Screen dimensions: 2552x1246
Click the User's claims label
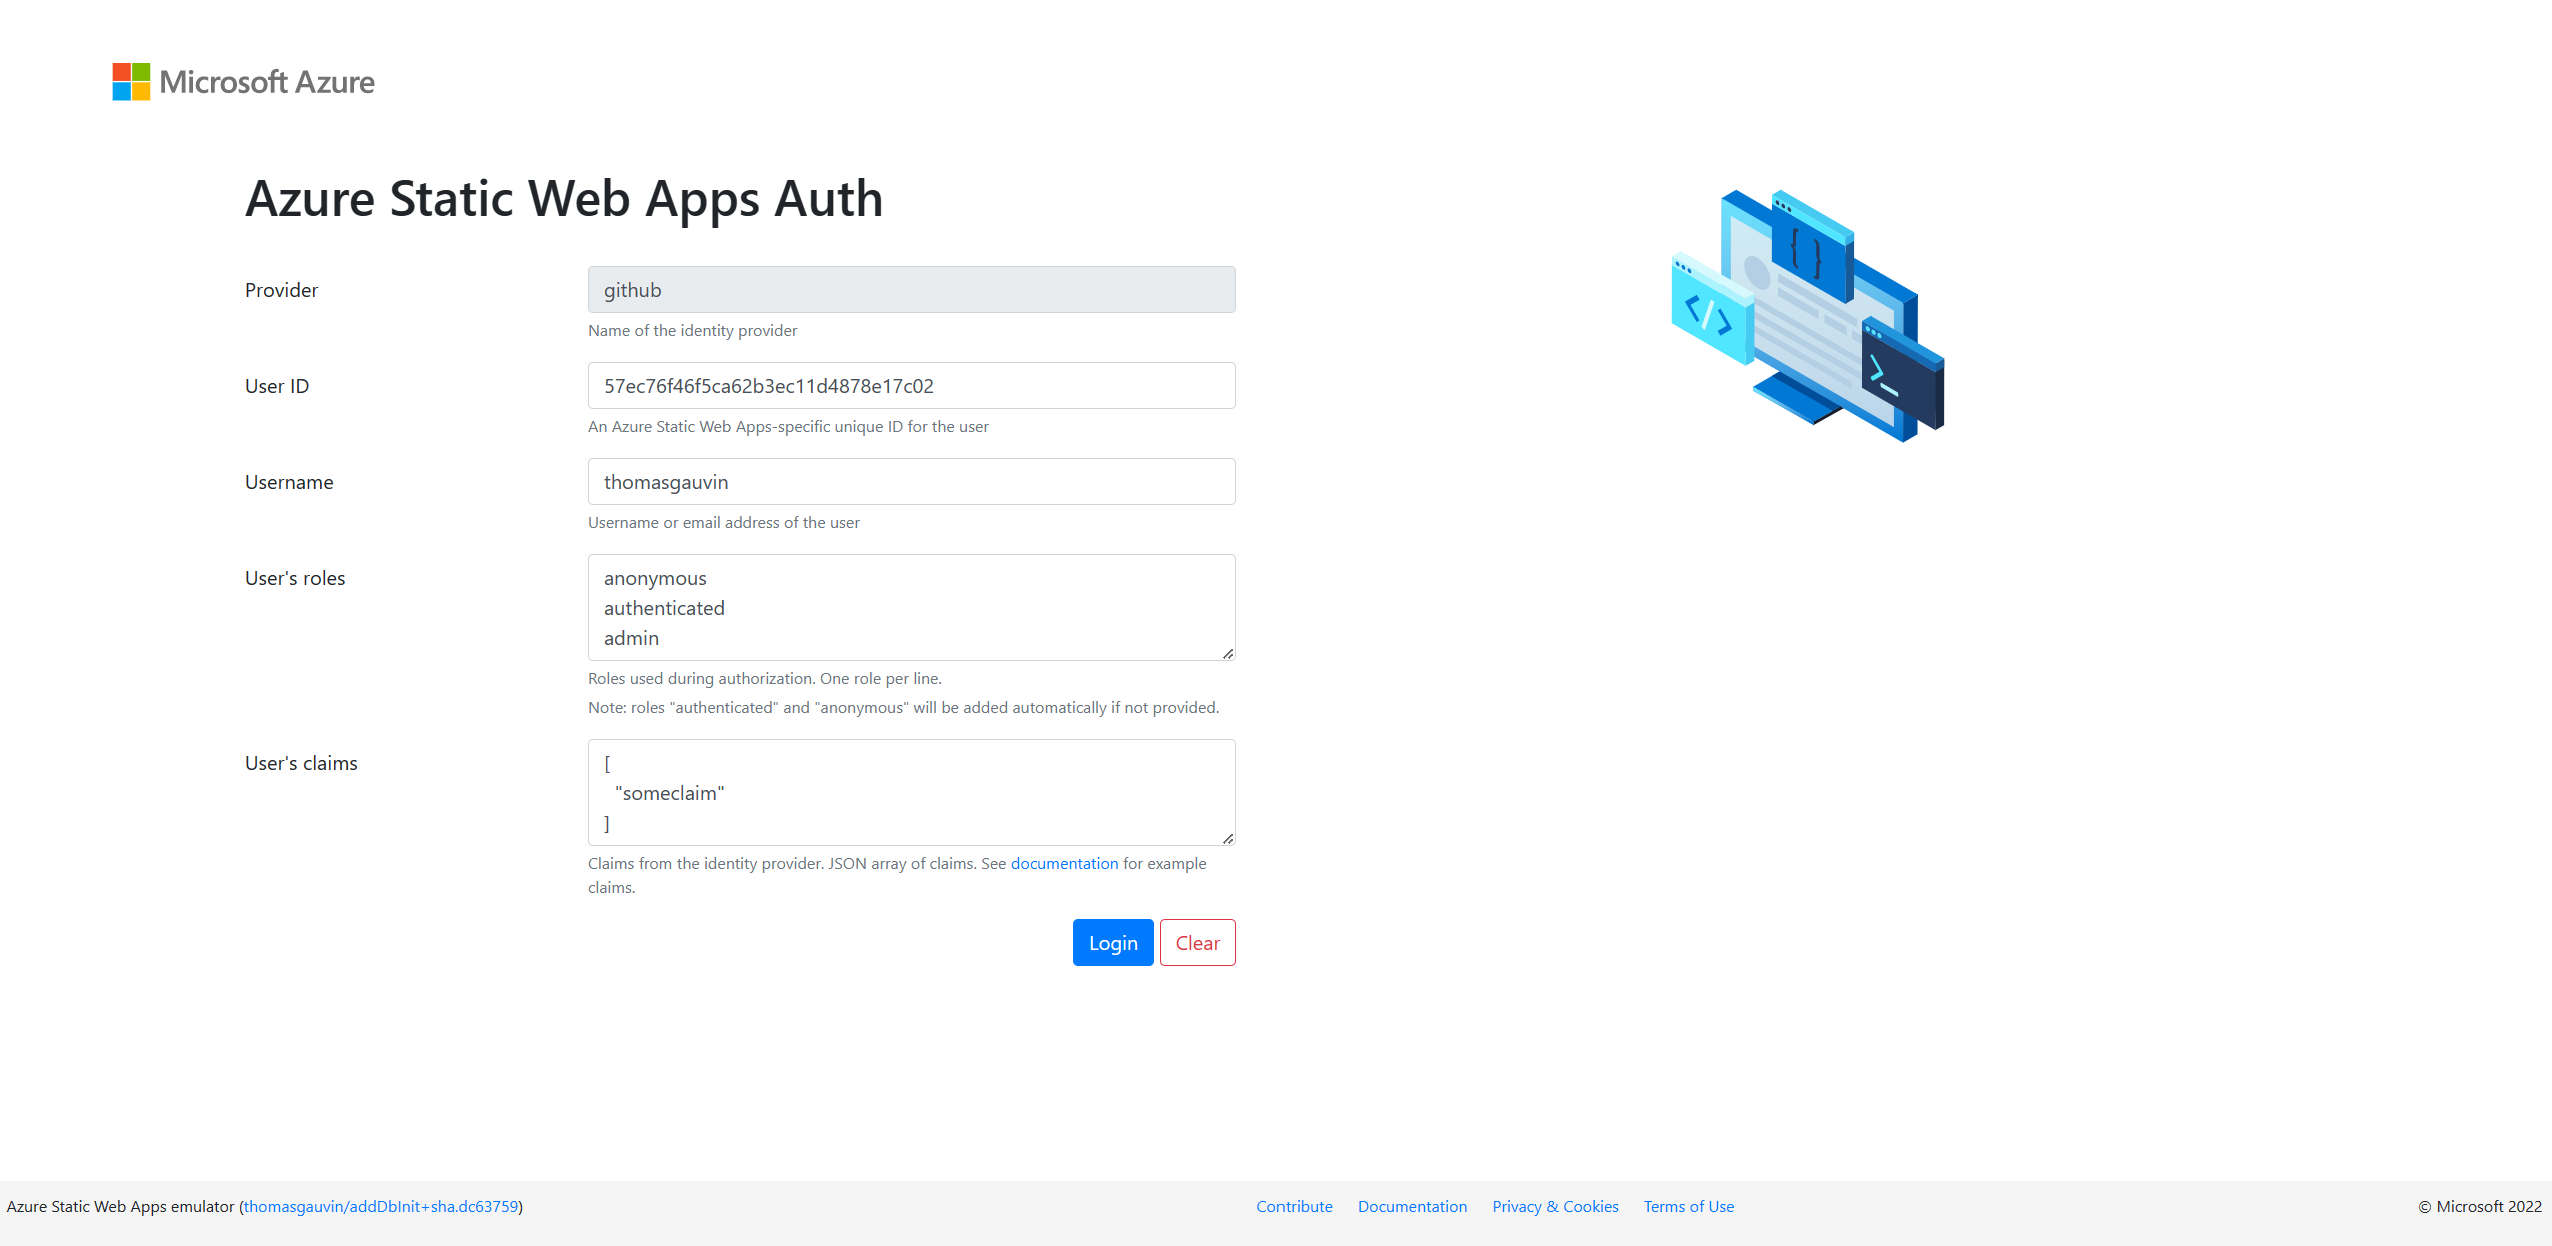[301, 763]
